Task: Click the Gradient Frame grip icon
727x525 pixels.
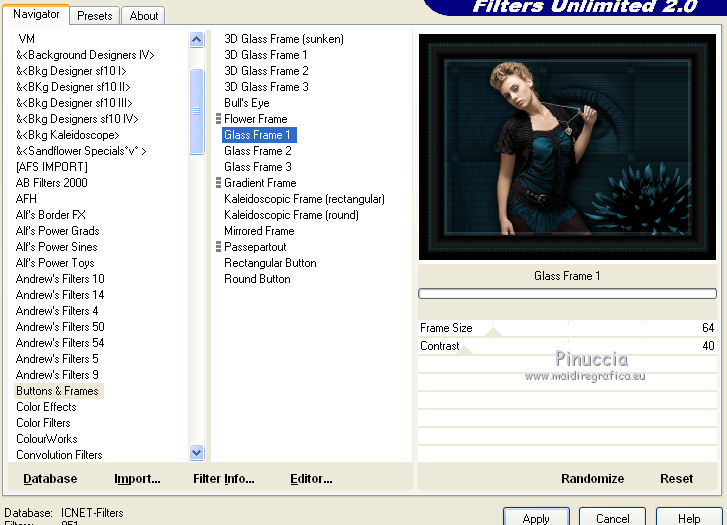Action: click(218, 183)
